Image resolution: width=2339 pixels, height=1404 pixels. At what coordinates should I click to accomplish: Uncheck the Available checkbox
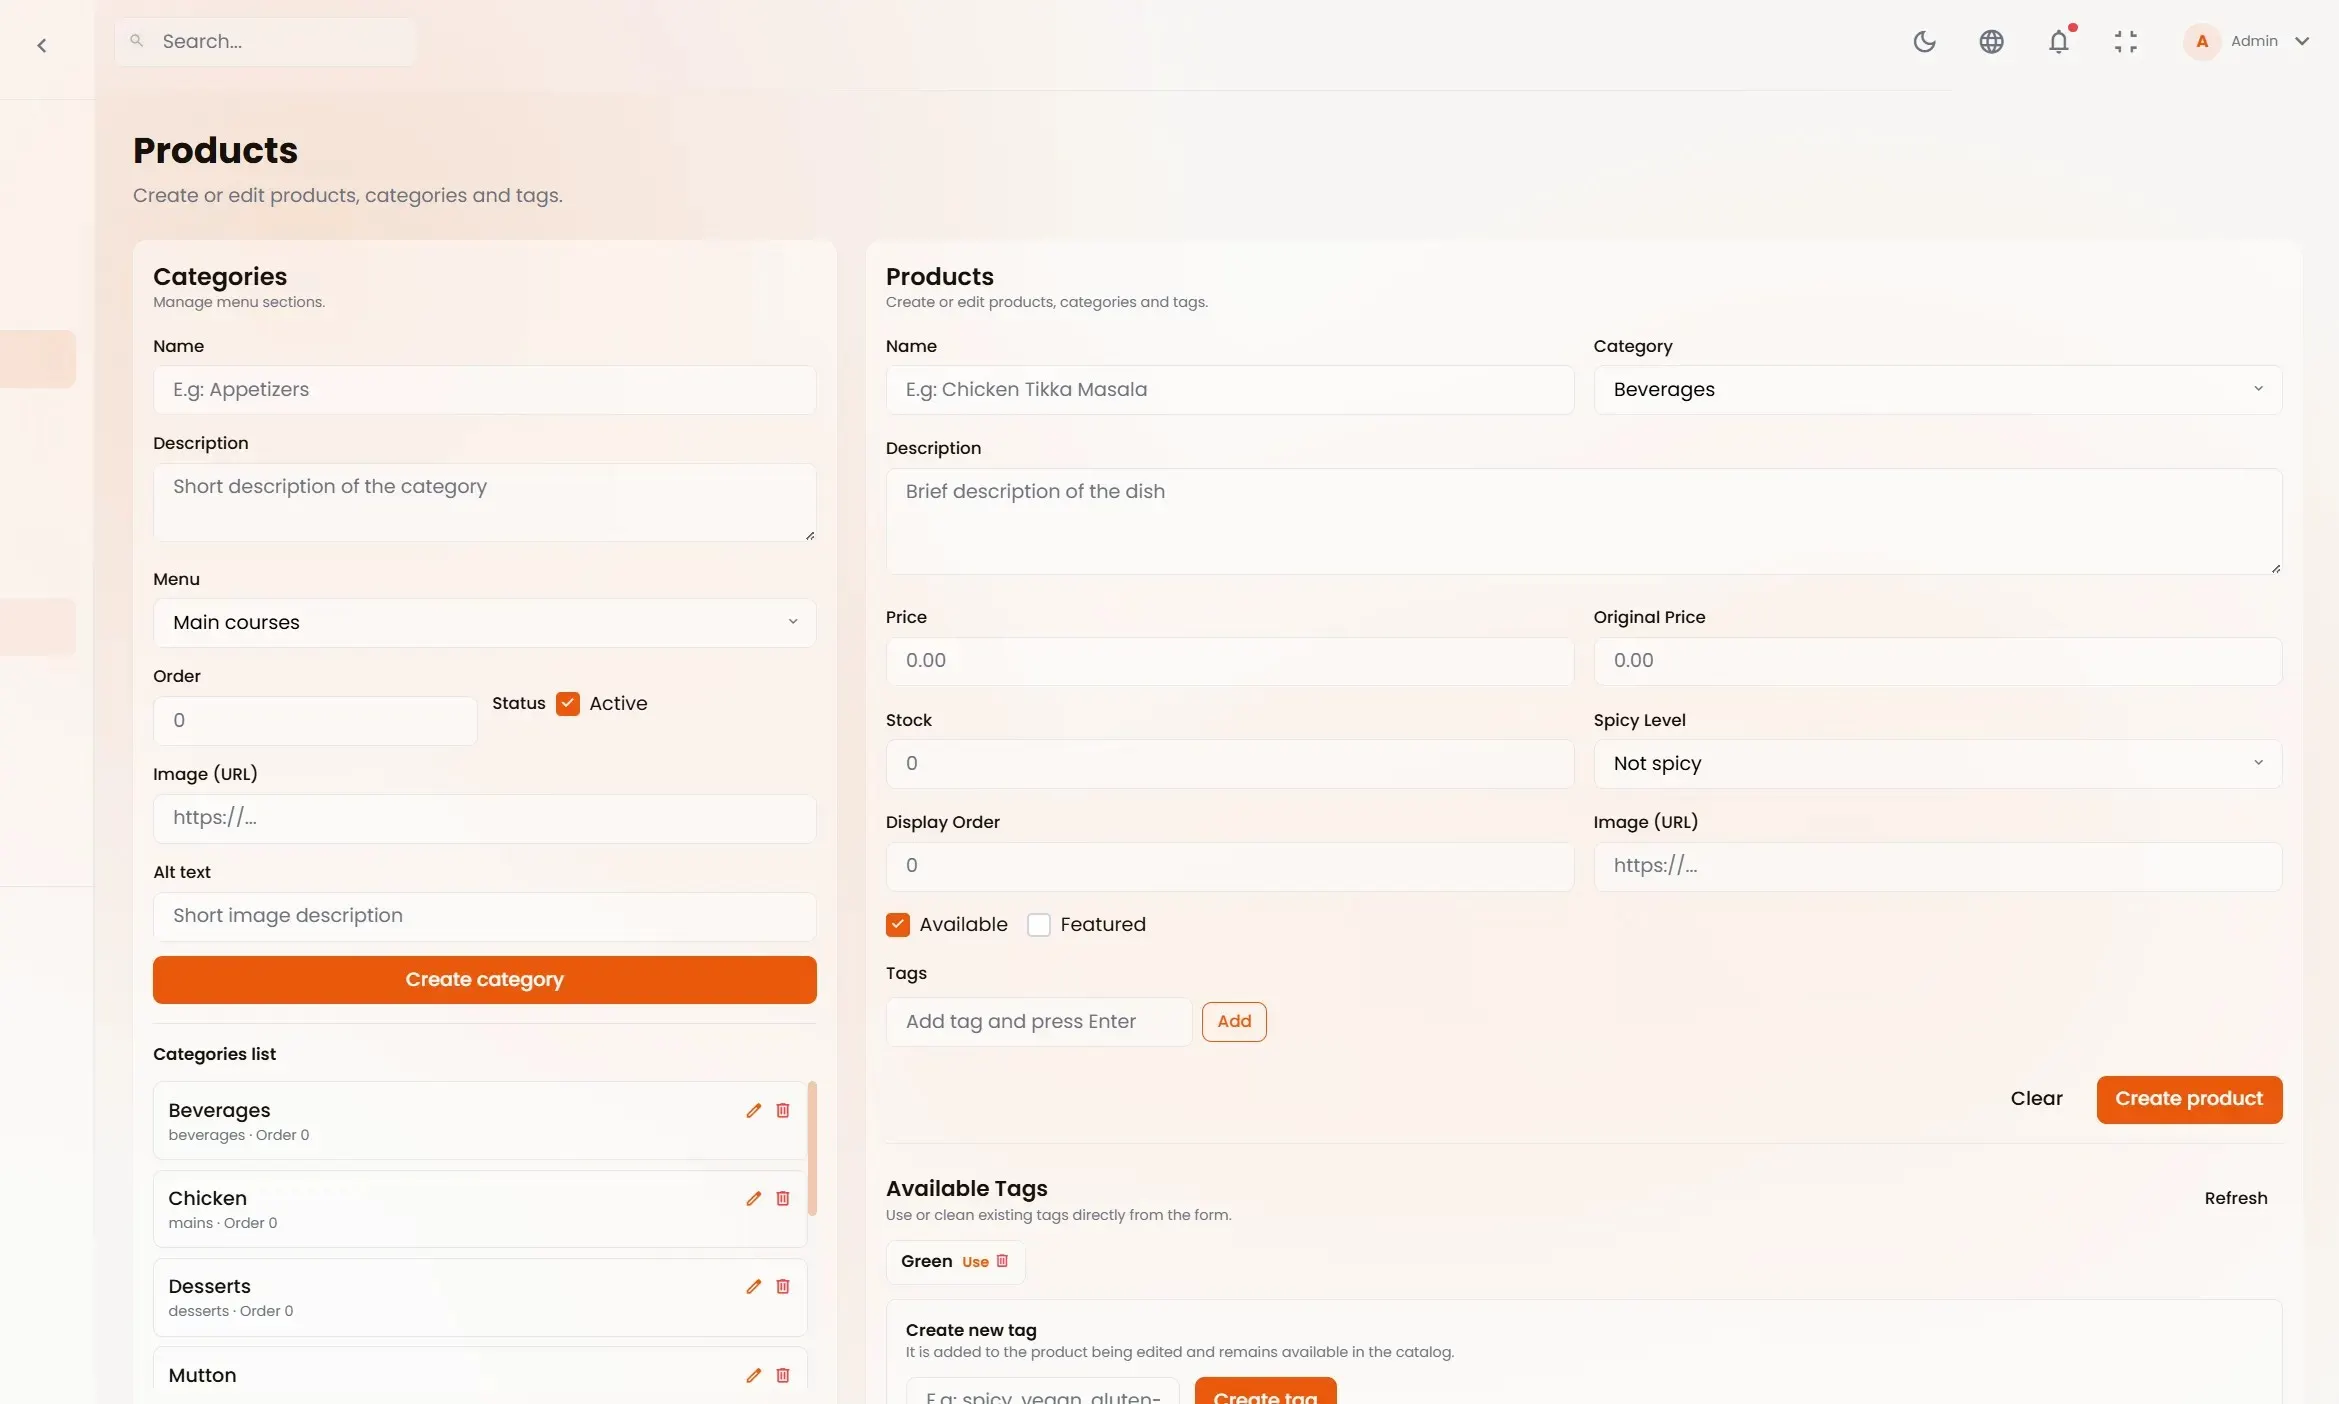coord(898,924)
